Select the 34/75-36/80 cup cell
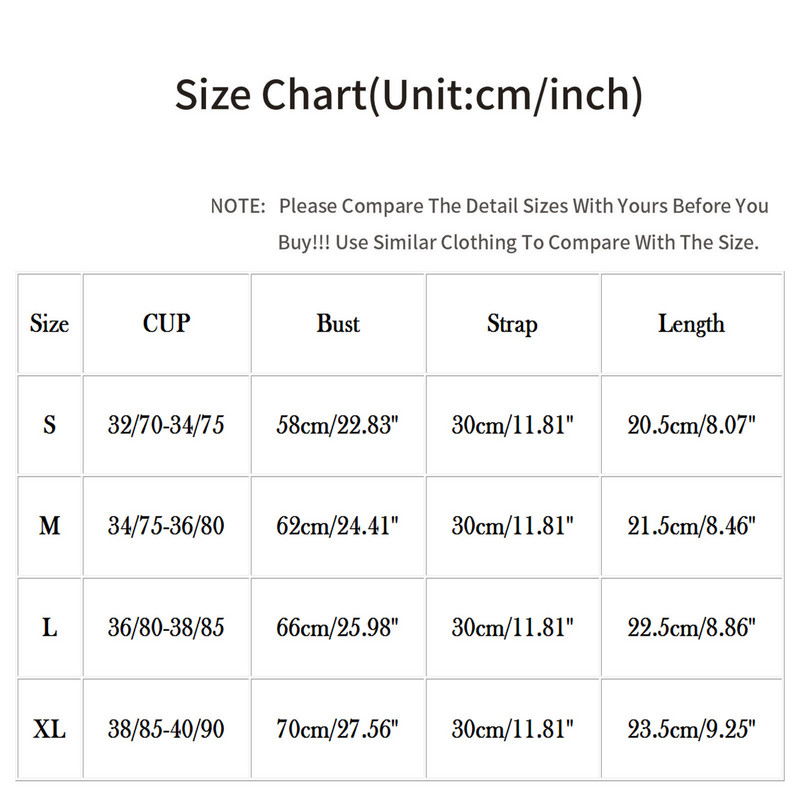 (x=166, y=526)
